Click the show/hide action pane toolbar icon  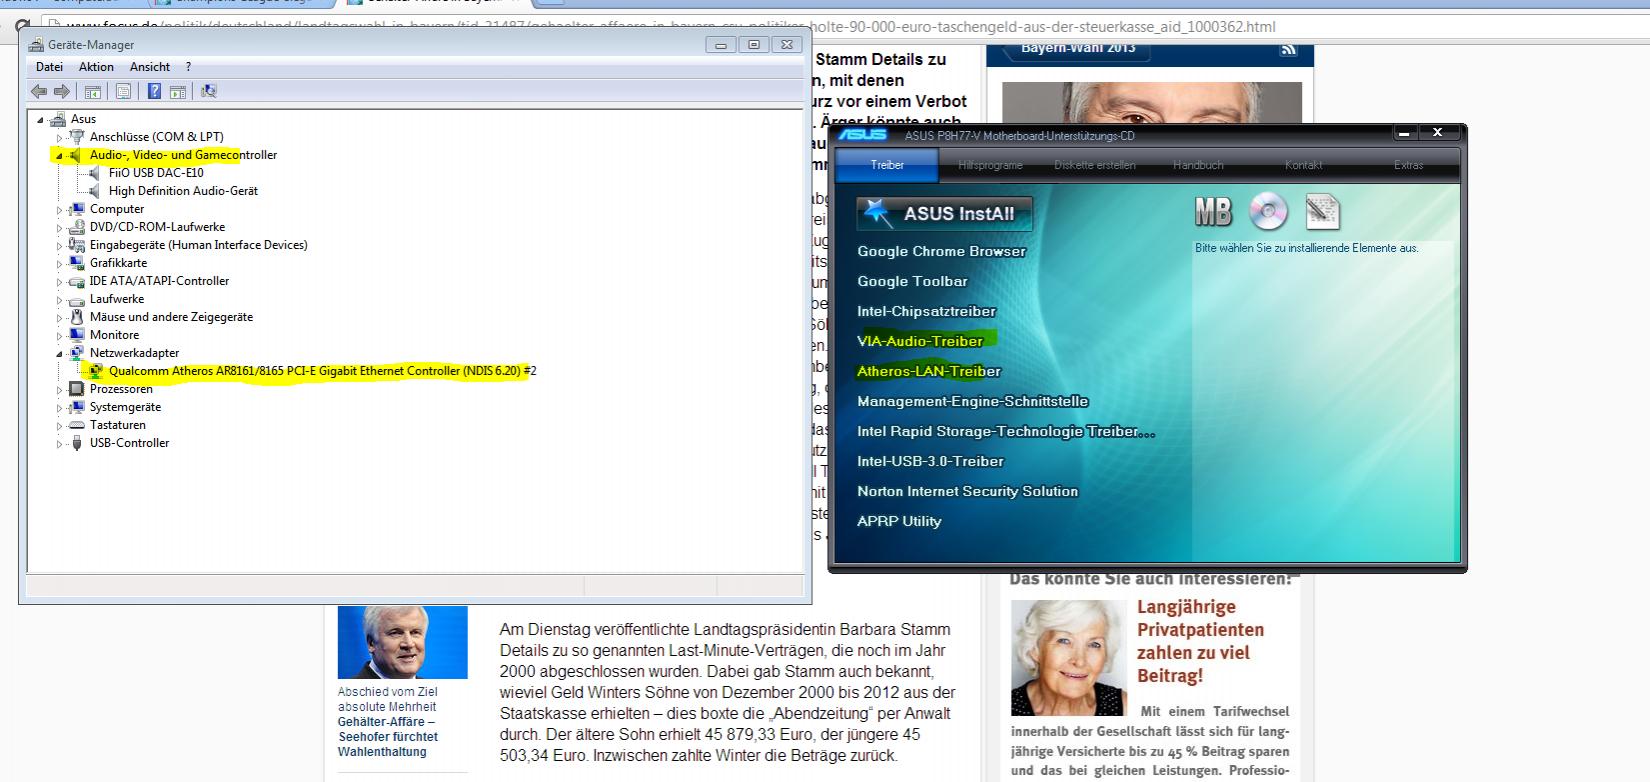[x=177, y=91]
